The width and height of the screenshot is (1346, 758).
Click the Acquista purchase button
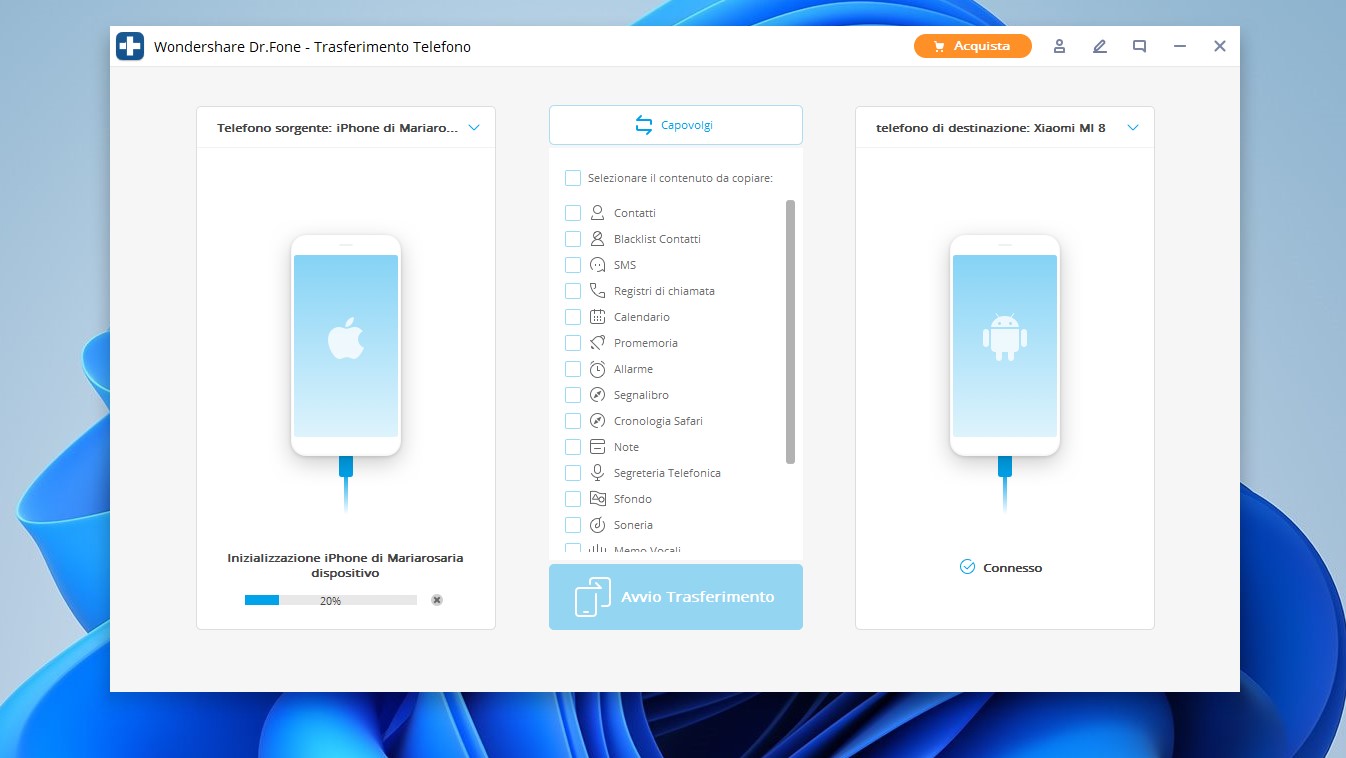coord(973,46)
